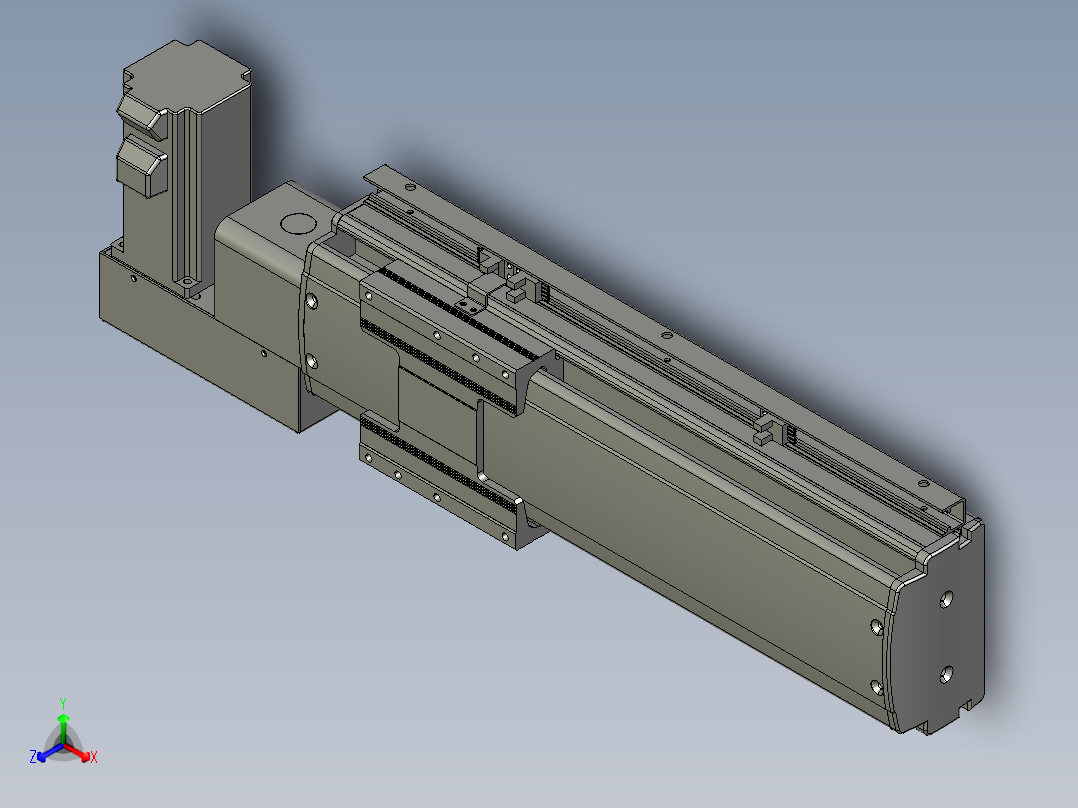
Task: Select the small two-screw bracket on the carriage top
Action: pos(469,305)
